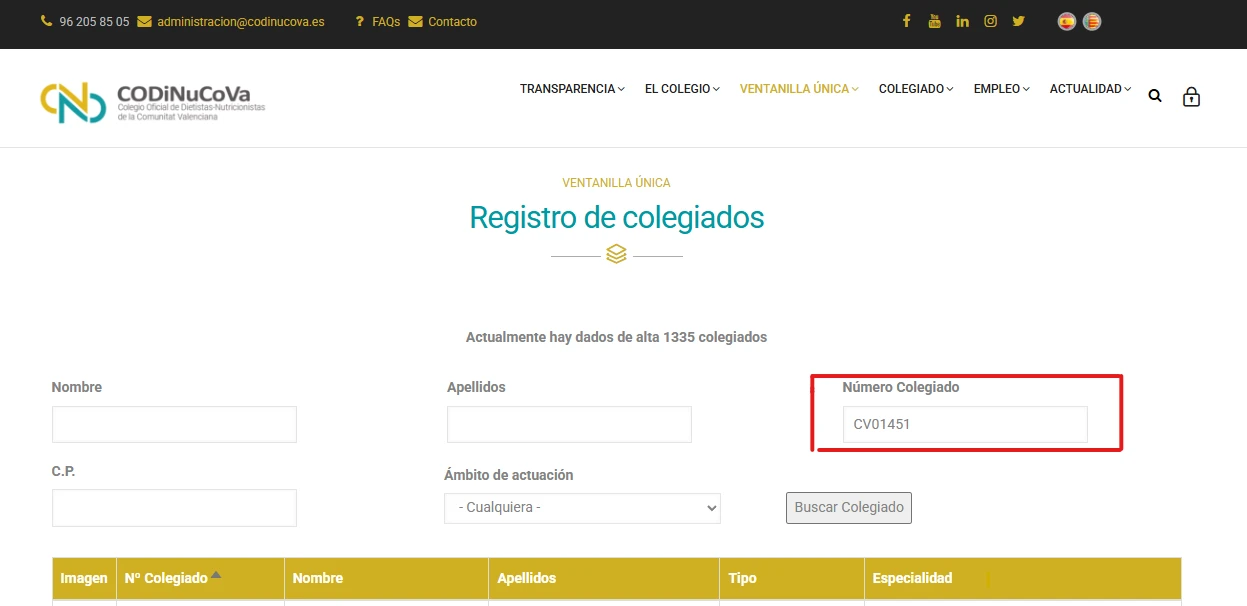This screenshot has width=1247, height=606.
Task: Expand the EL COLEGIO menu
Action: (x=682, y=89)
